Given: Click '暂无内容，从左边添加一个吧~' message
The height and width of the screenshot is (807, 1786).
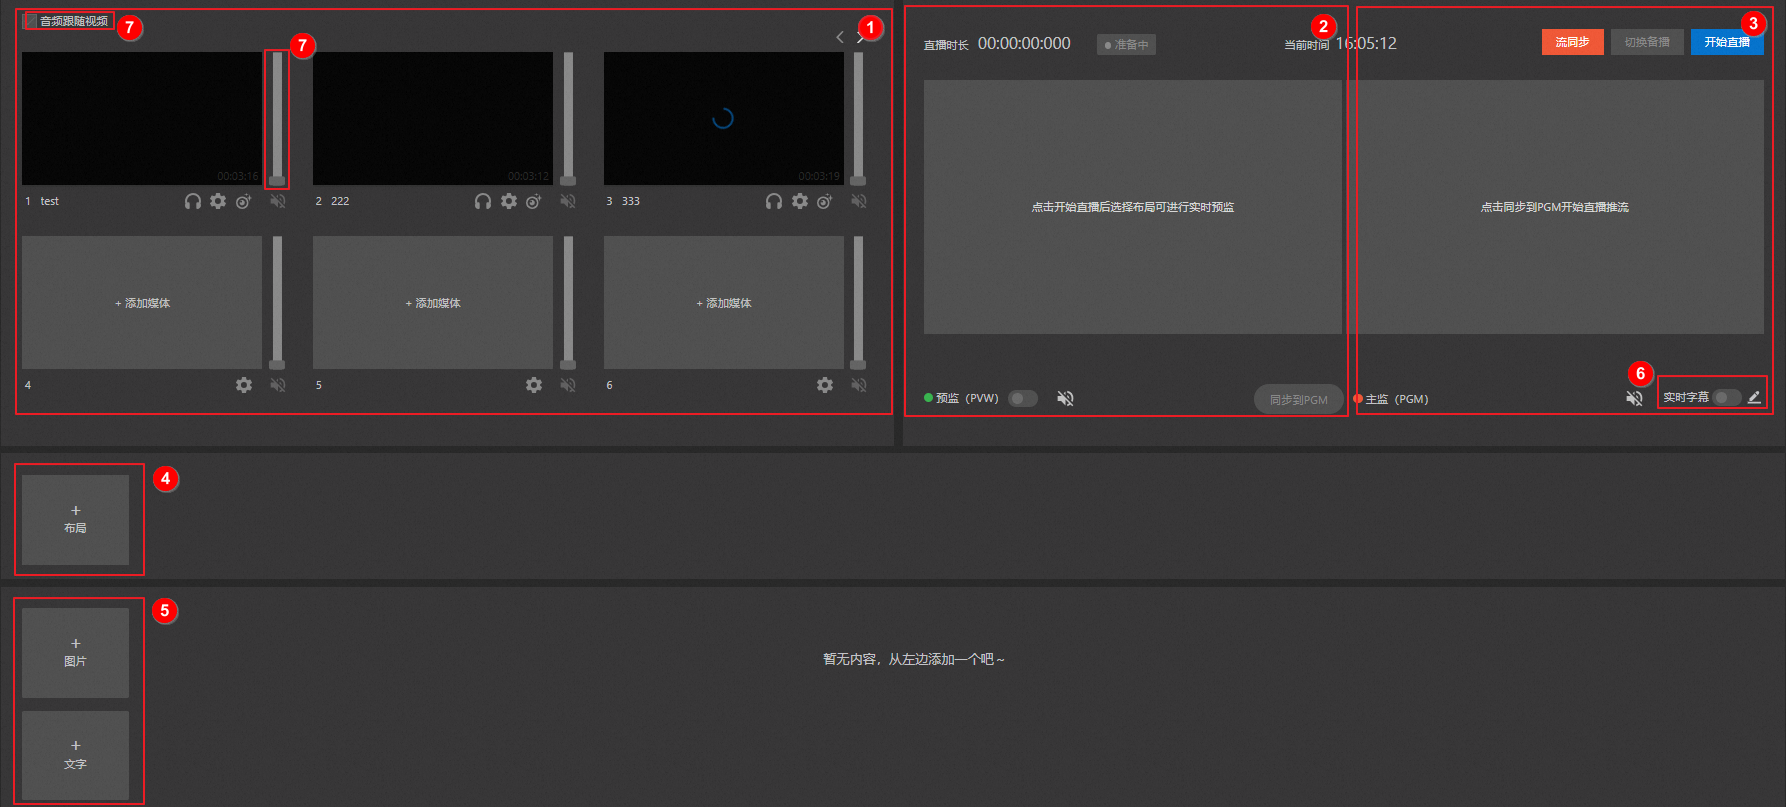Looking at the screenshot, I should (x=914, y=659).
